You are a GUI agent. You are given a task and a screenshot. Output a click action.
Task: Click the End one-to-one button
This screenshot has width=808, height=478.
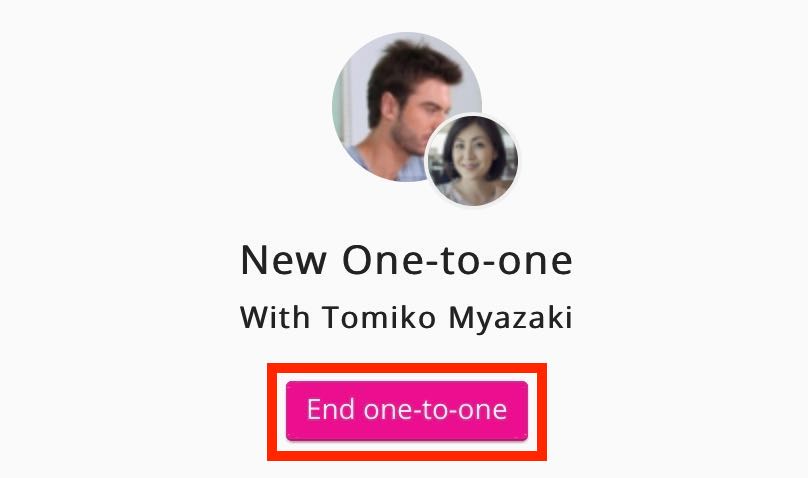click(x=407, y=411)
